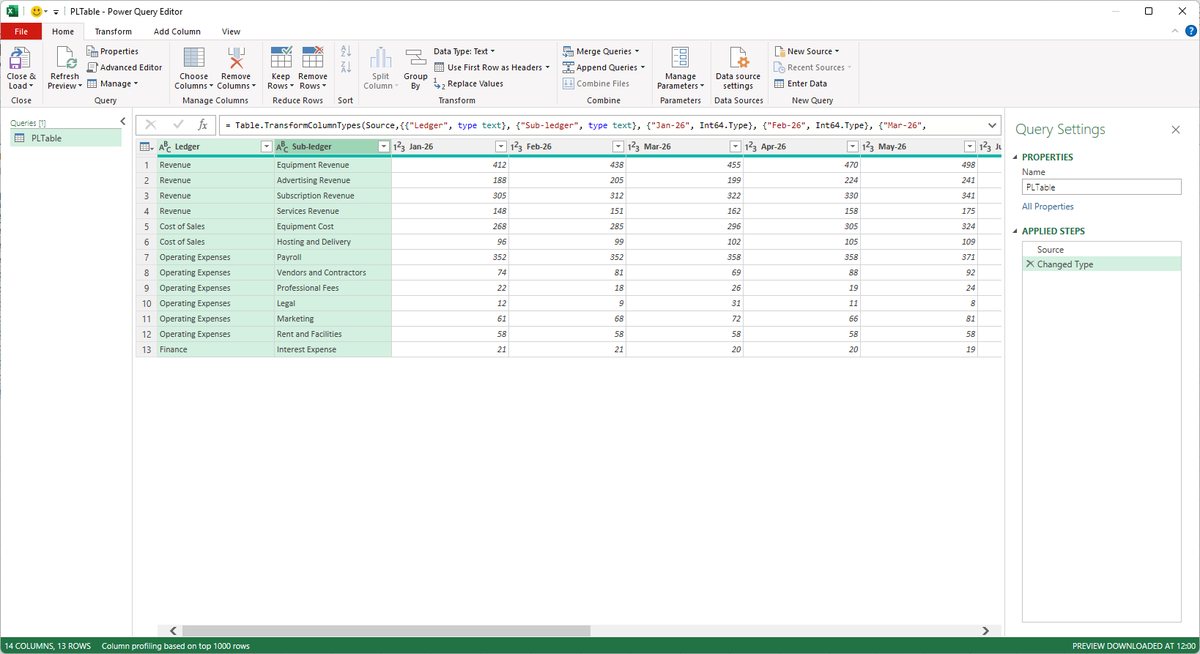Click the Keep Rows icon
The height and width of the screenshot is (654, 1200).
(x=280, y=58)
